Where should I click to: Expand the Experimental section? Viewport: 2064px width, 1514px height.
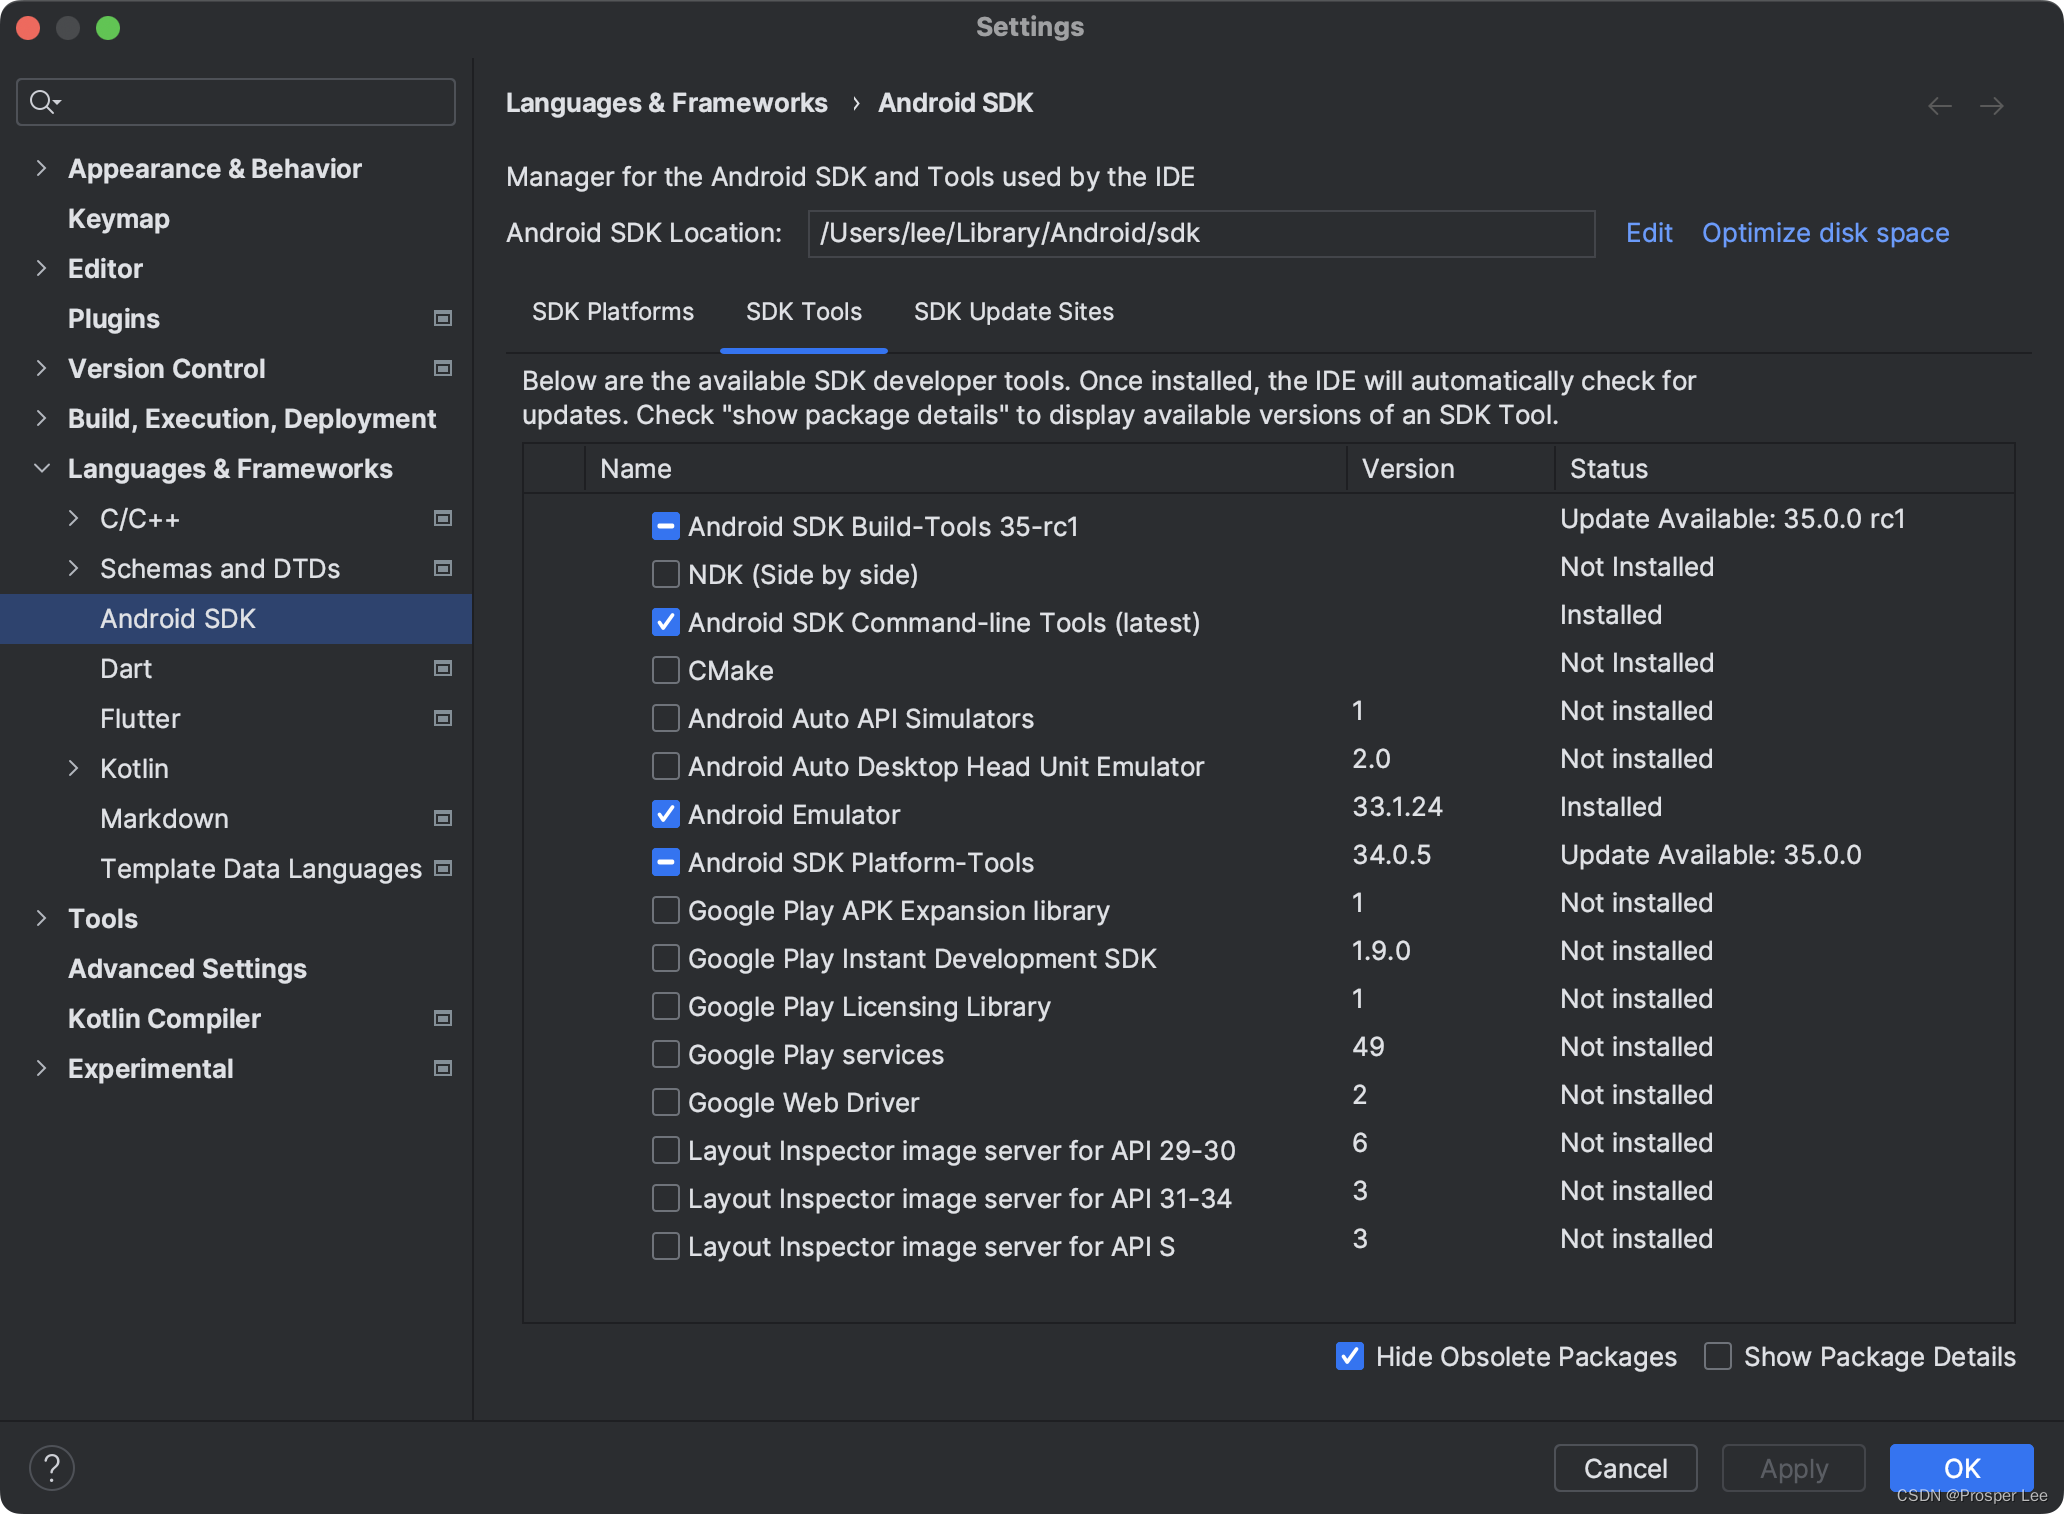[x=41, y=1068]
